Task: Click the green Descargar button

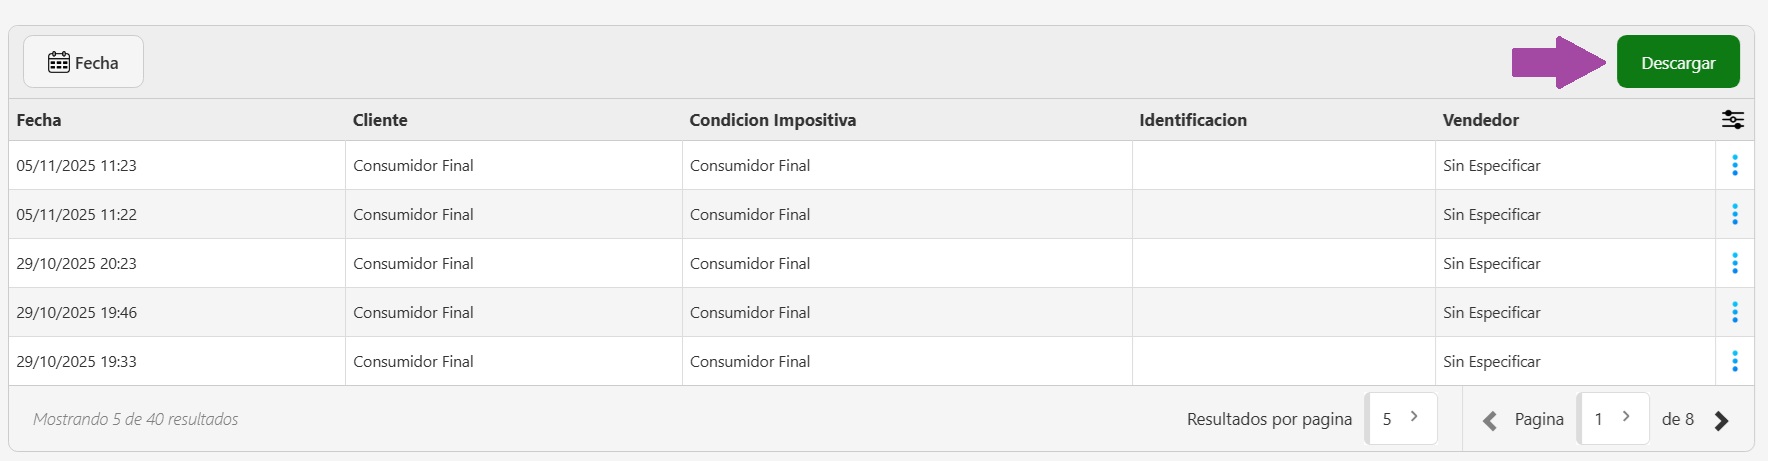Action: [1677, 62]
